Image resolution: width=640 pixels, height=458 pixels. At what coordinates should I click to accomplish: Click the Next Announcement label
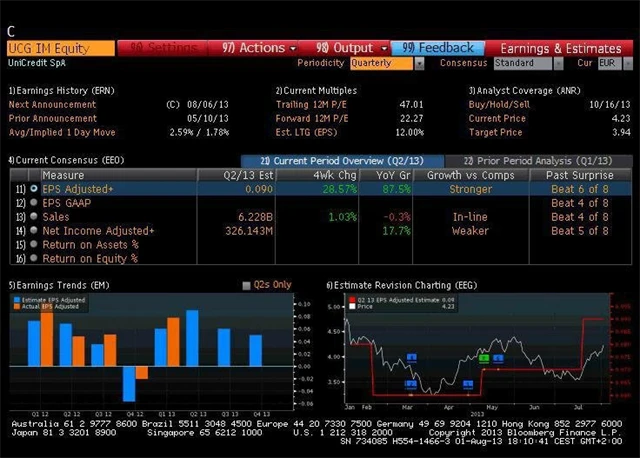[x=52, y=104]
